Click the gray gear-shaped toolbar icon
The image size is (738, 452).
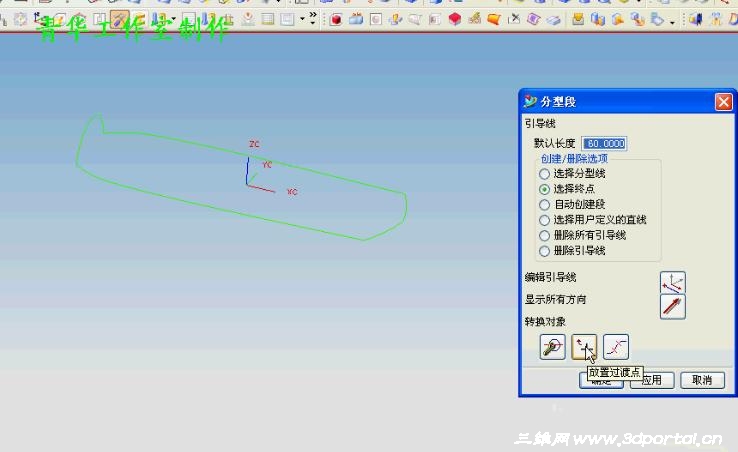point(20,19)
